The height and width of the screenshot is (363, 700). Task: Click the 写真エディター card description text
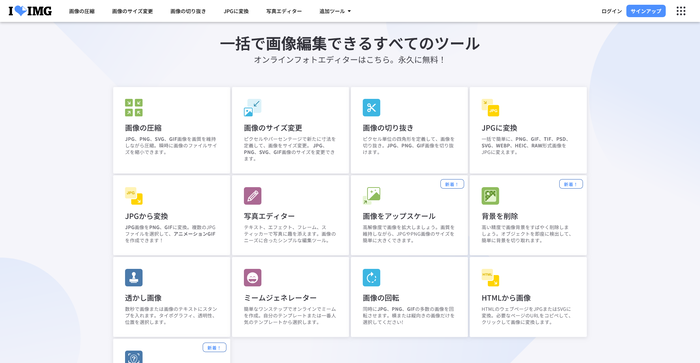pyautogui.click(x=290, y=234)
